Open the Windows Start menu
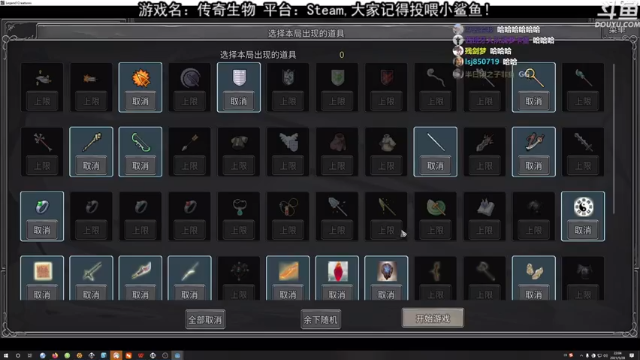Image resolution: width=640 pixels, height=360 pixels. coord(6,356)
